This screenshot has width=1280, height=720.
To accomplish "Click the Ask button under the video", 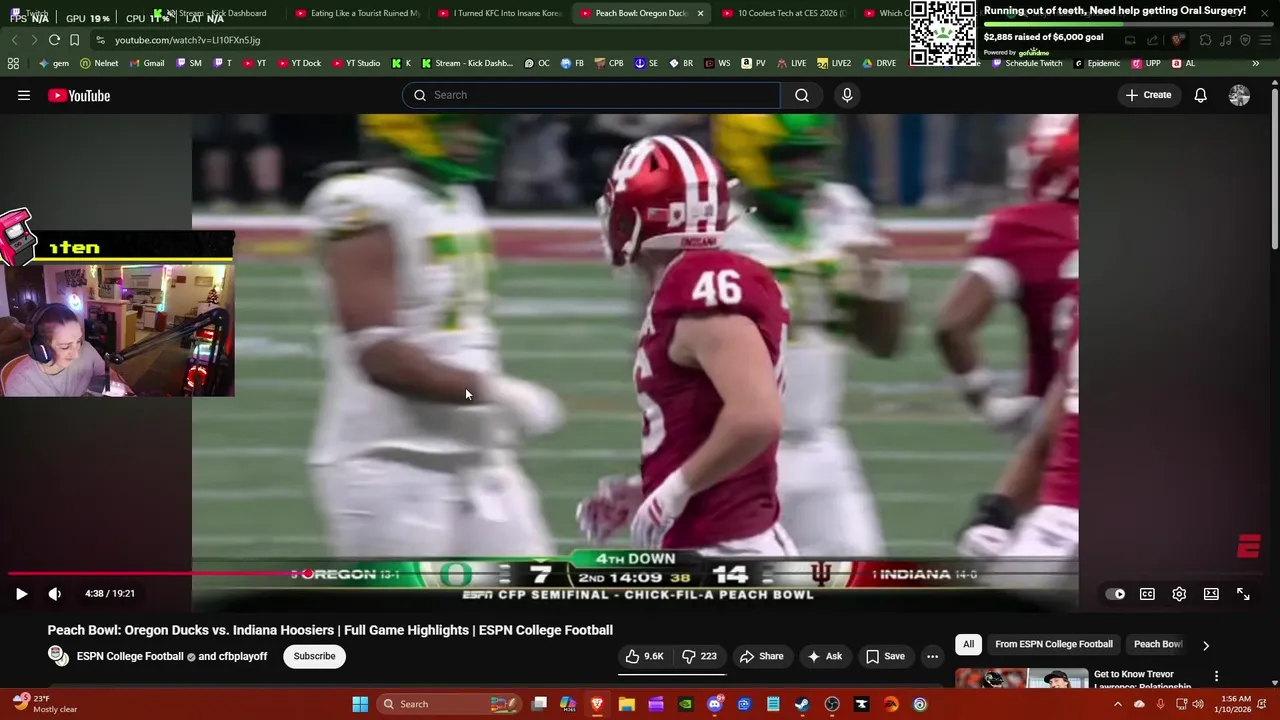I will 825,656.
